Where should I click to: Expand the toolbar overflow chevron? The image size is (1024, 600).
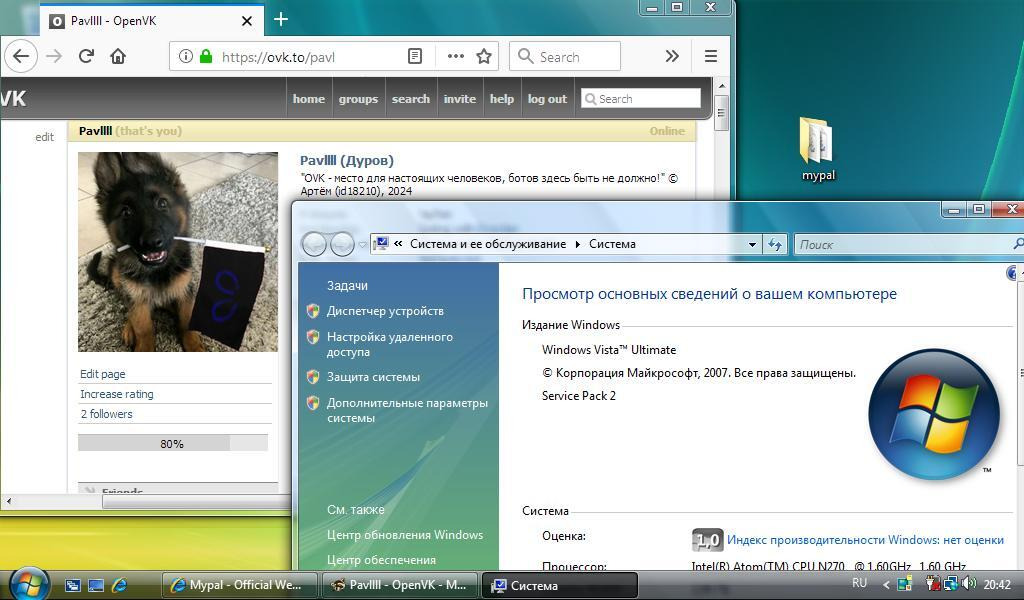click(672, 56)
